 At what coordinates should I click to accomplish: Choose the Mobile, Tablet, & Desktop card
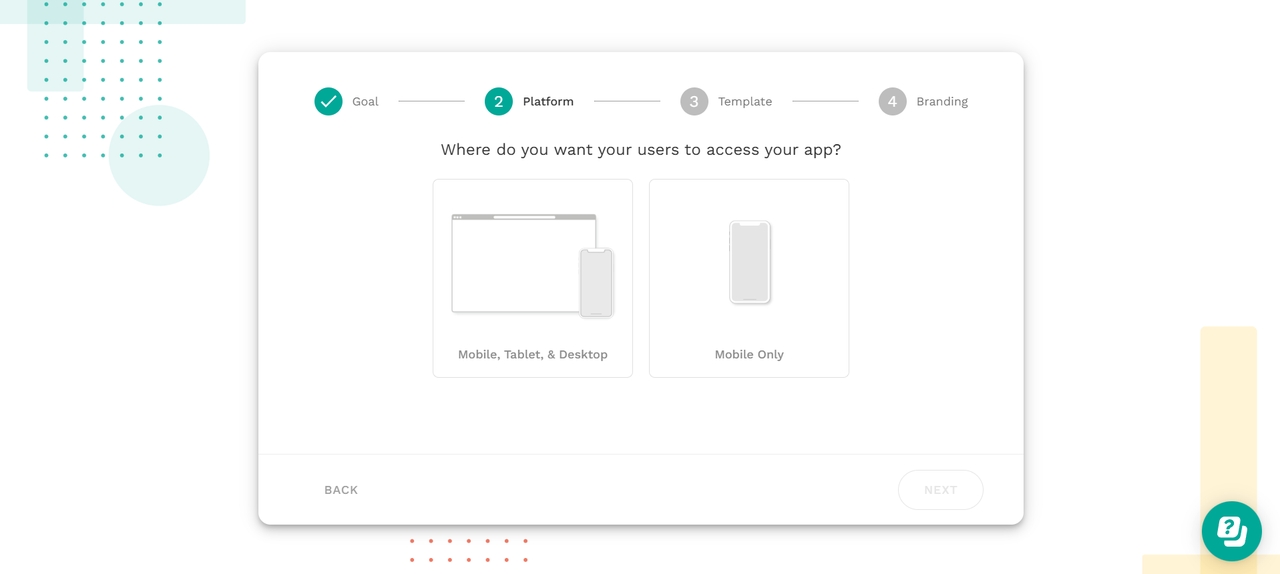(x=533, y=278)
